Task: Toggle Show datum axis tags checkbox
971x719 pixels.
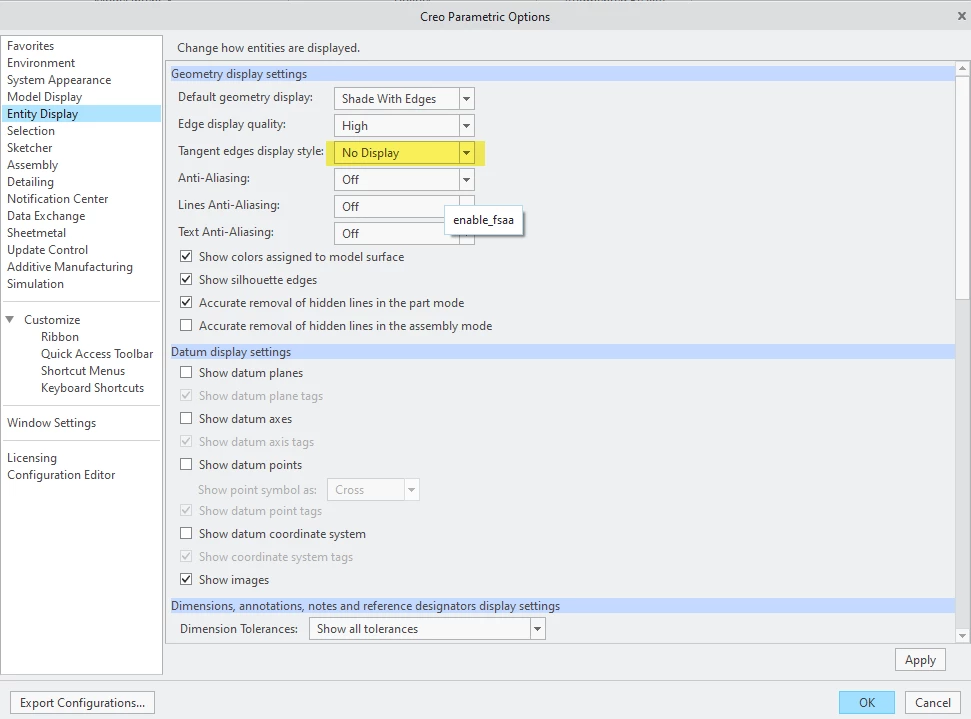Action: pyautogui.click(x=186, y=441)
